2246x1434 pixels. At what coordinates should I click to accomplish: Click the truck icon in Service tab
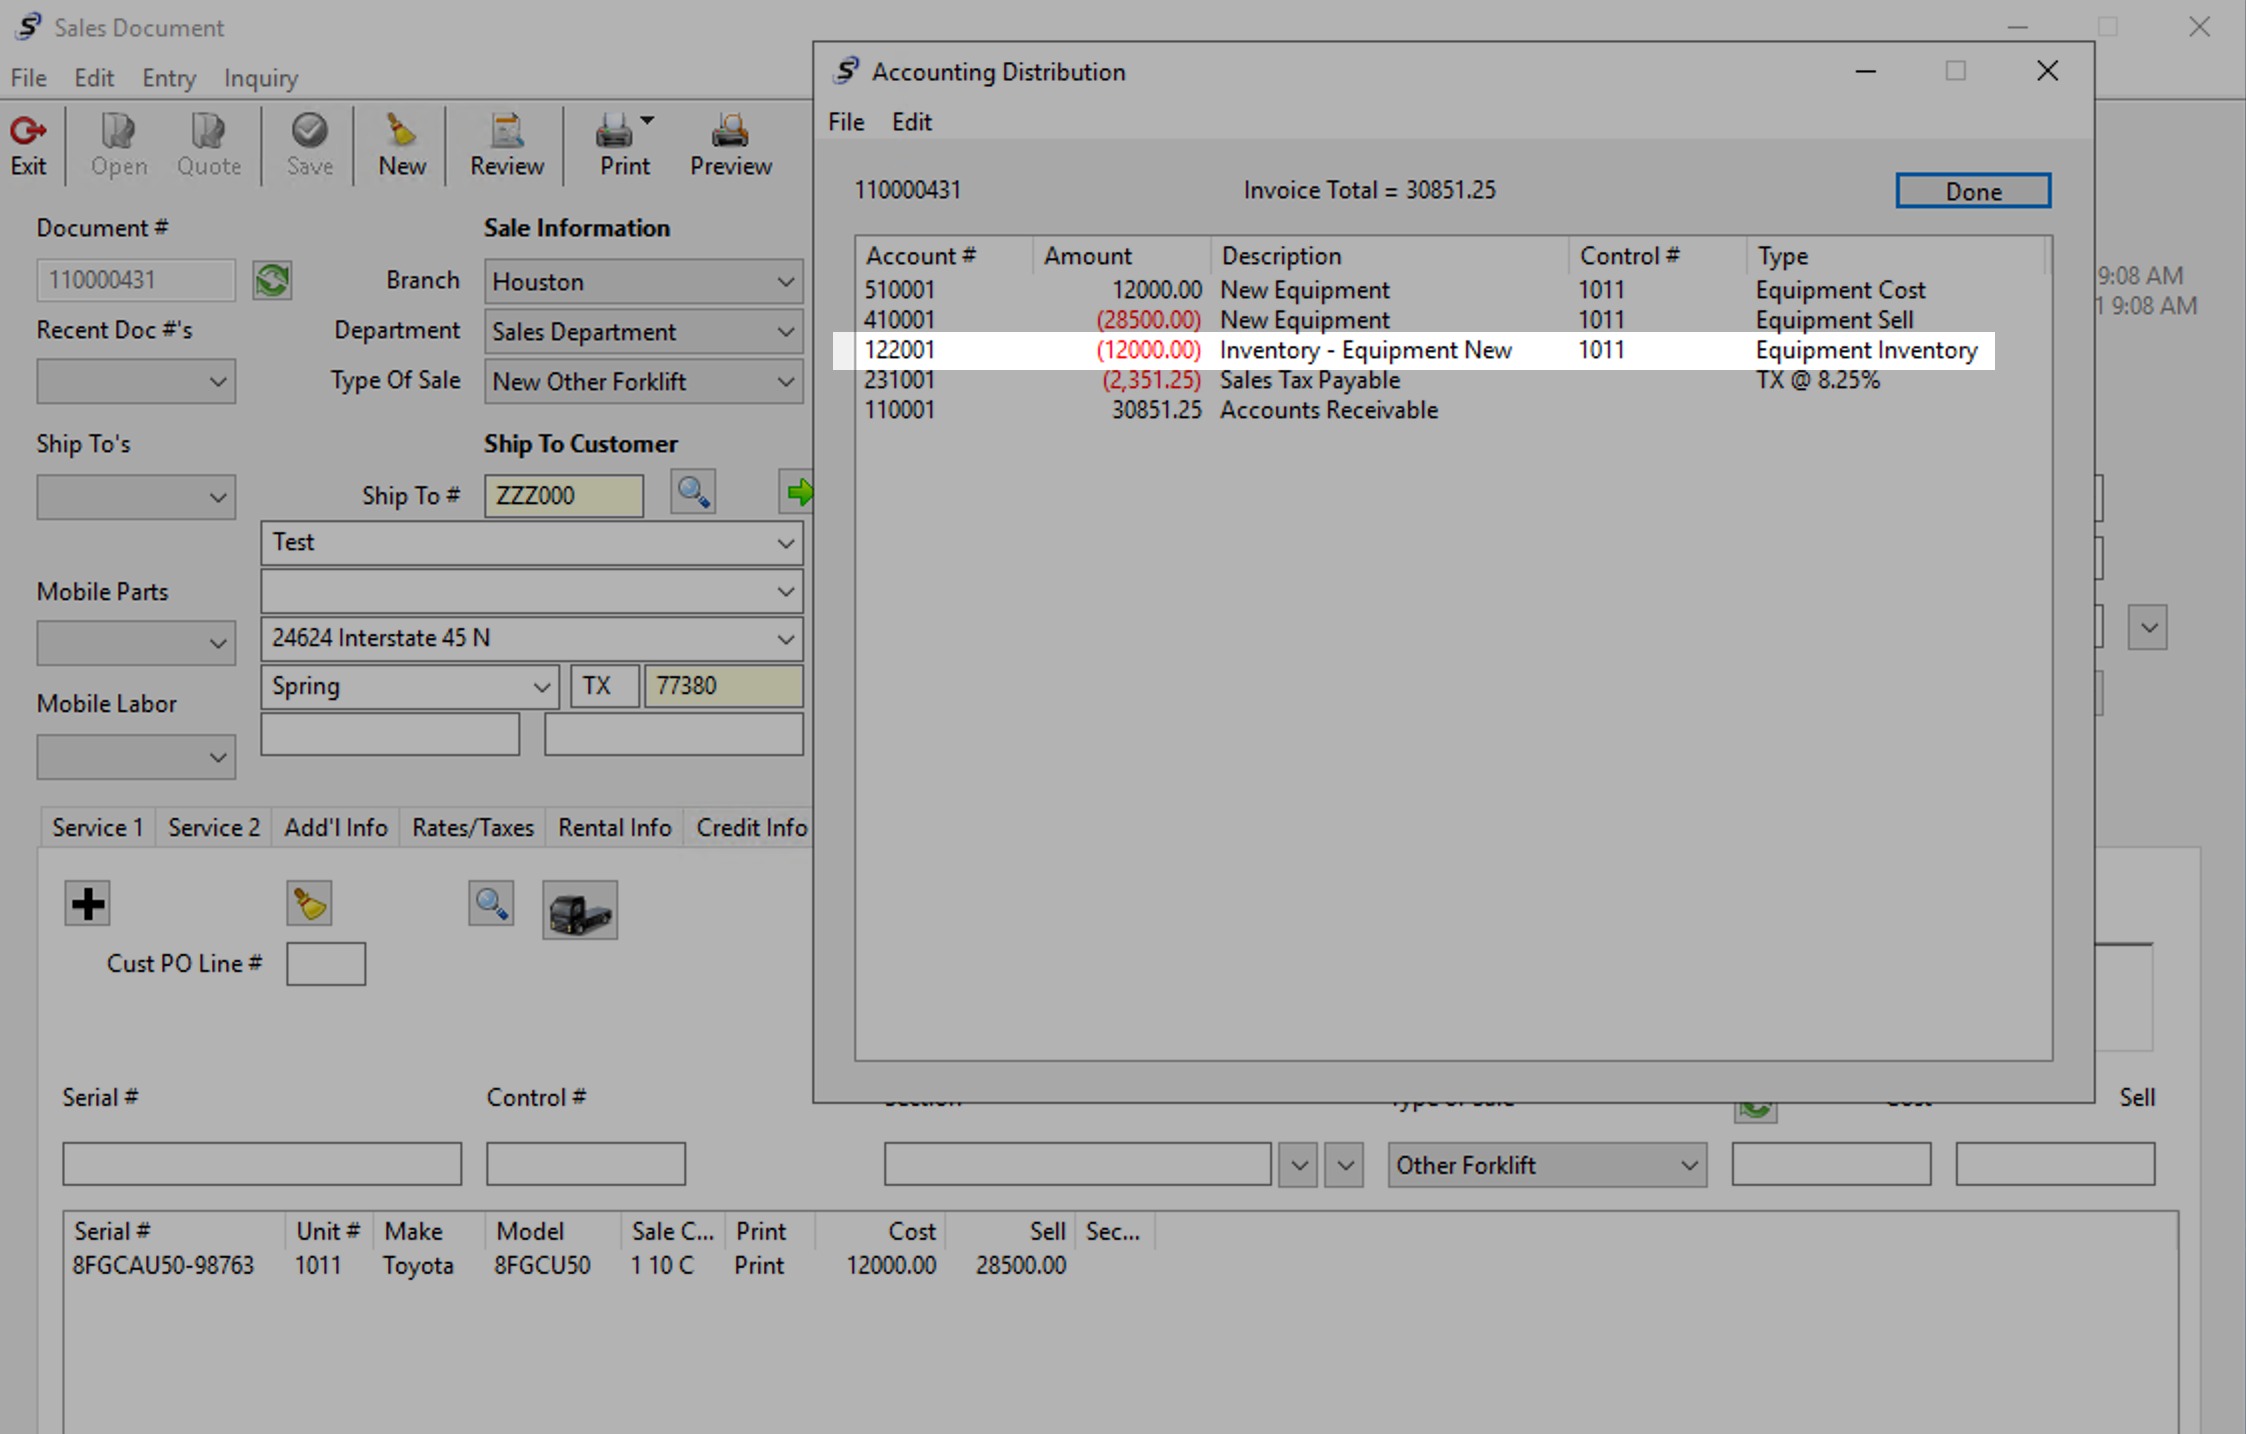(x=580, y=910)
